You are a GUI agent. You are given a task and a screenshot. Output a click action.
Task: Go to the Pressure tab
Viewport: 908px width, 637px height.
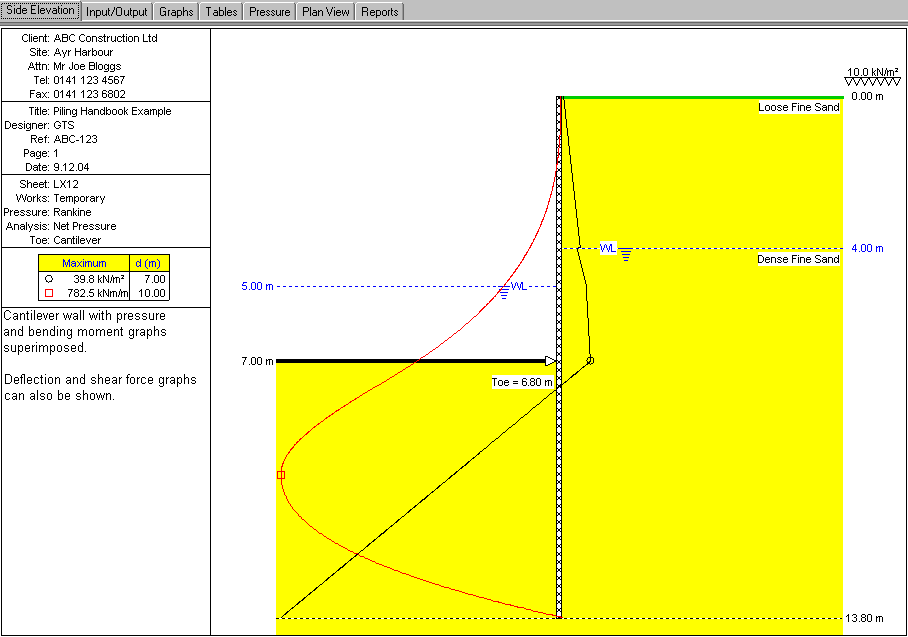point(270,12)
